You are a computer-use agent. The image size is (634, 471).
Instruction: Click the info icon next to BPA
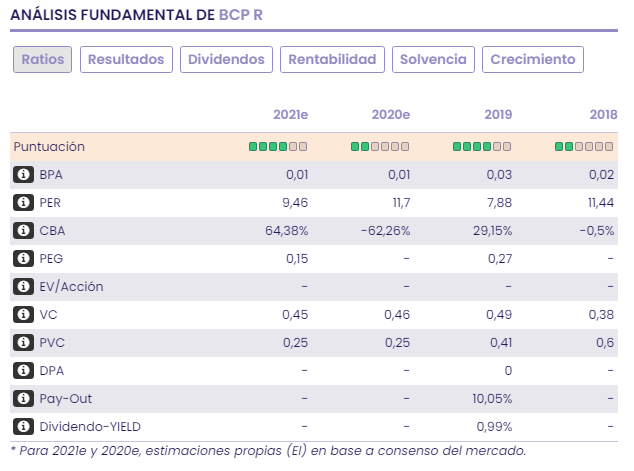23,175
